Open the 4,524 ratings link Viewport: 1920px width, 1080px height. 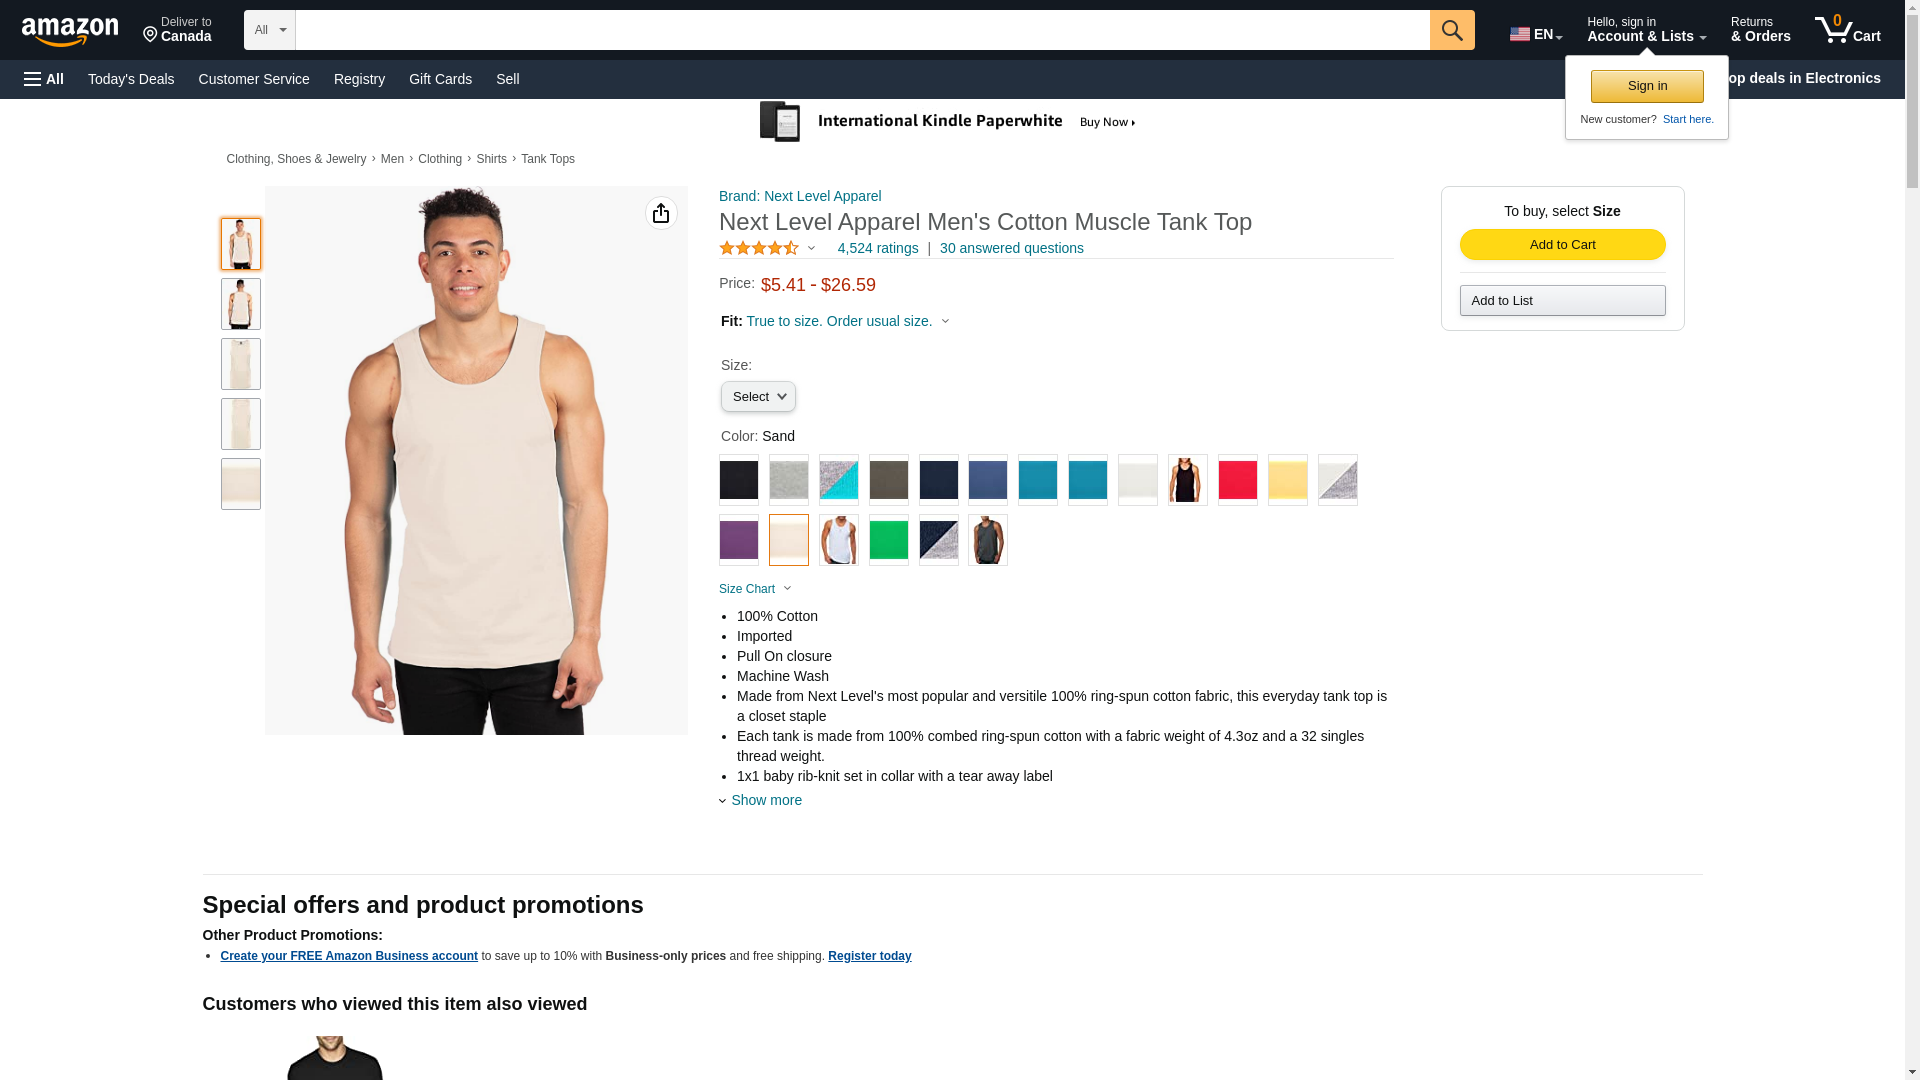point(877,248)
